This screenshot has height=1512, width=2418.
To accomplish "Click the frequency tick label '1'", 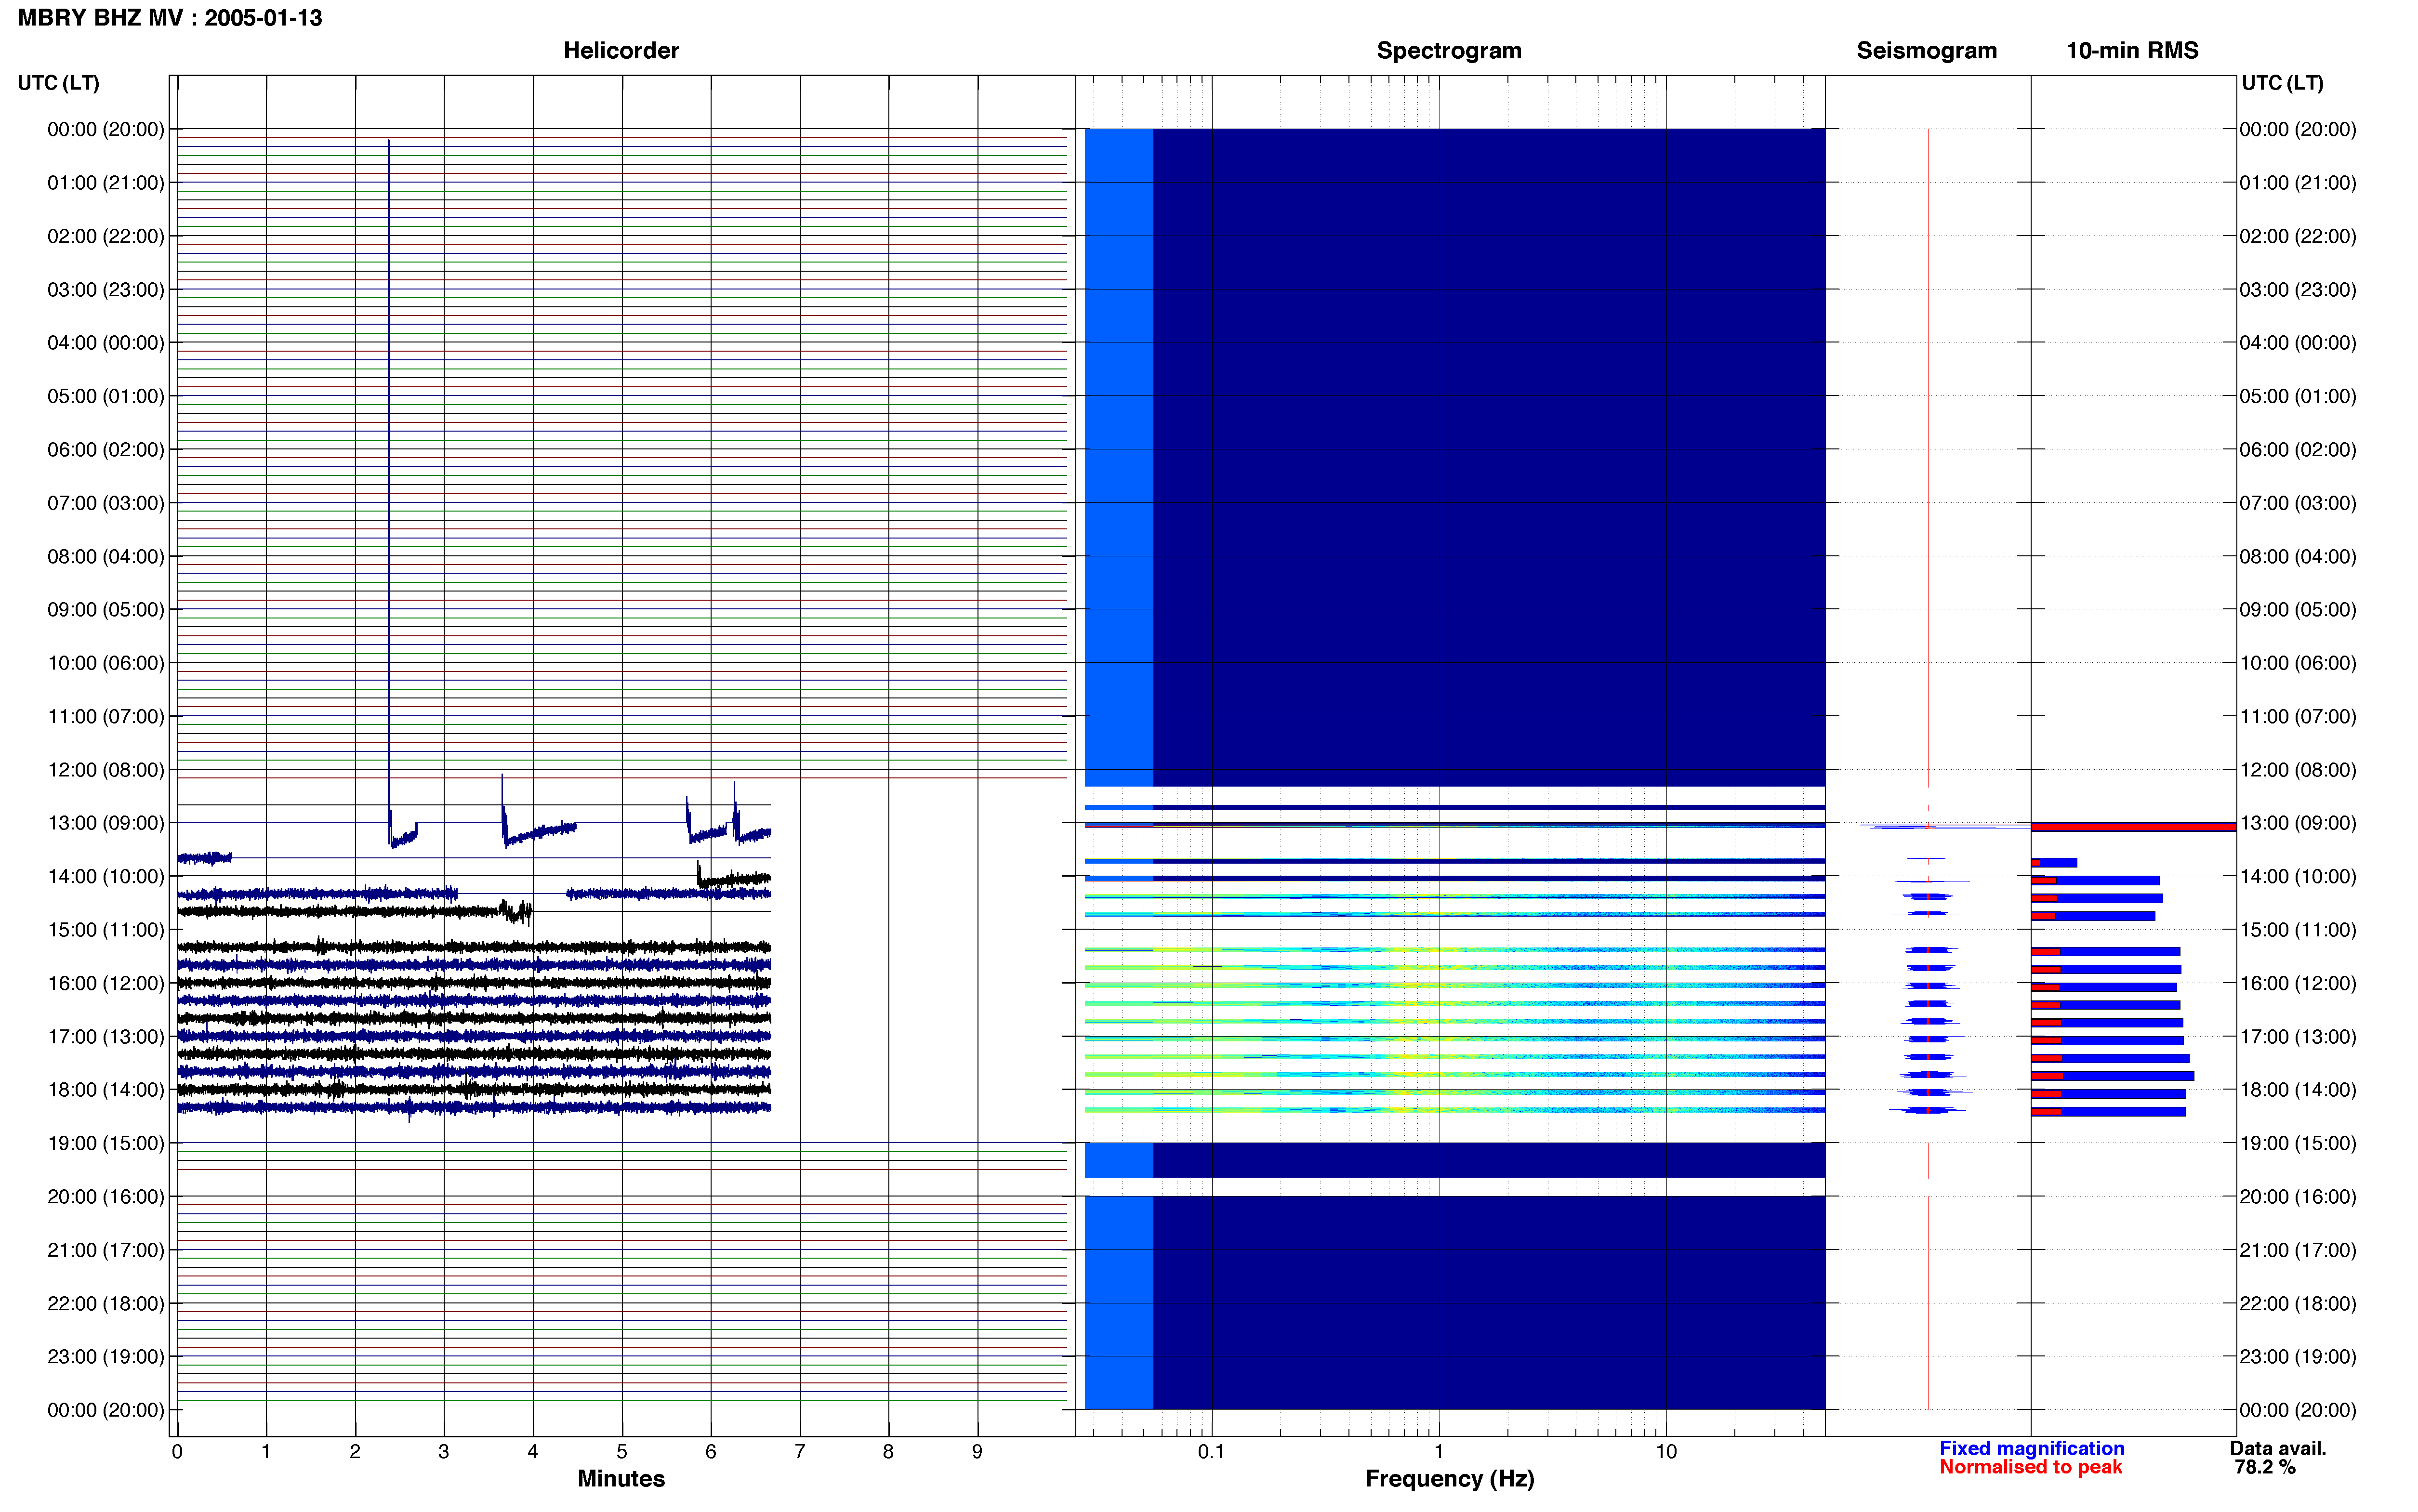I will pyautogui.click(x=1439, y=1451).
